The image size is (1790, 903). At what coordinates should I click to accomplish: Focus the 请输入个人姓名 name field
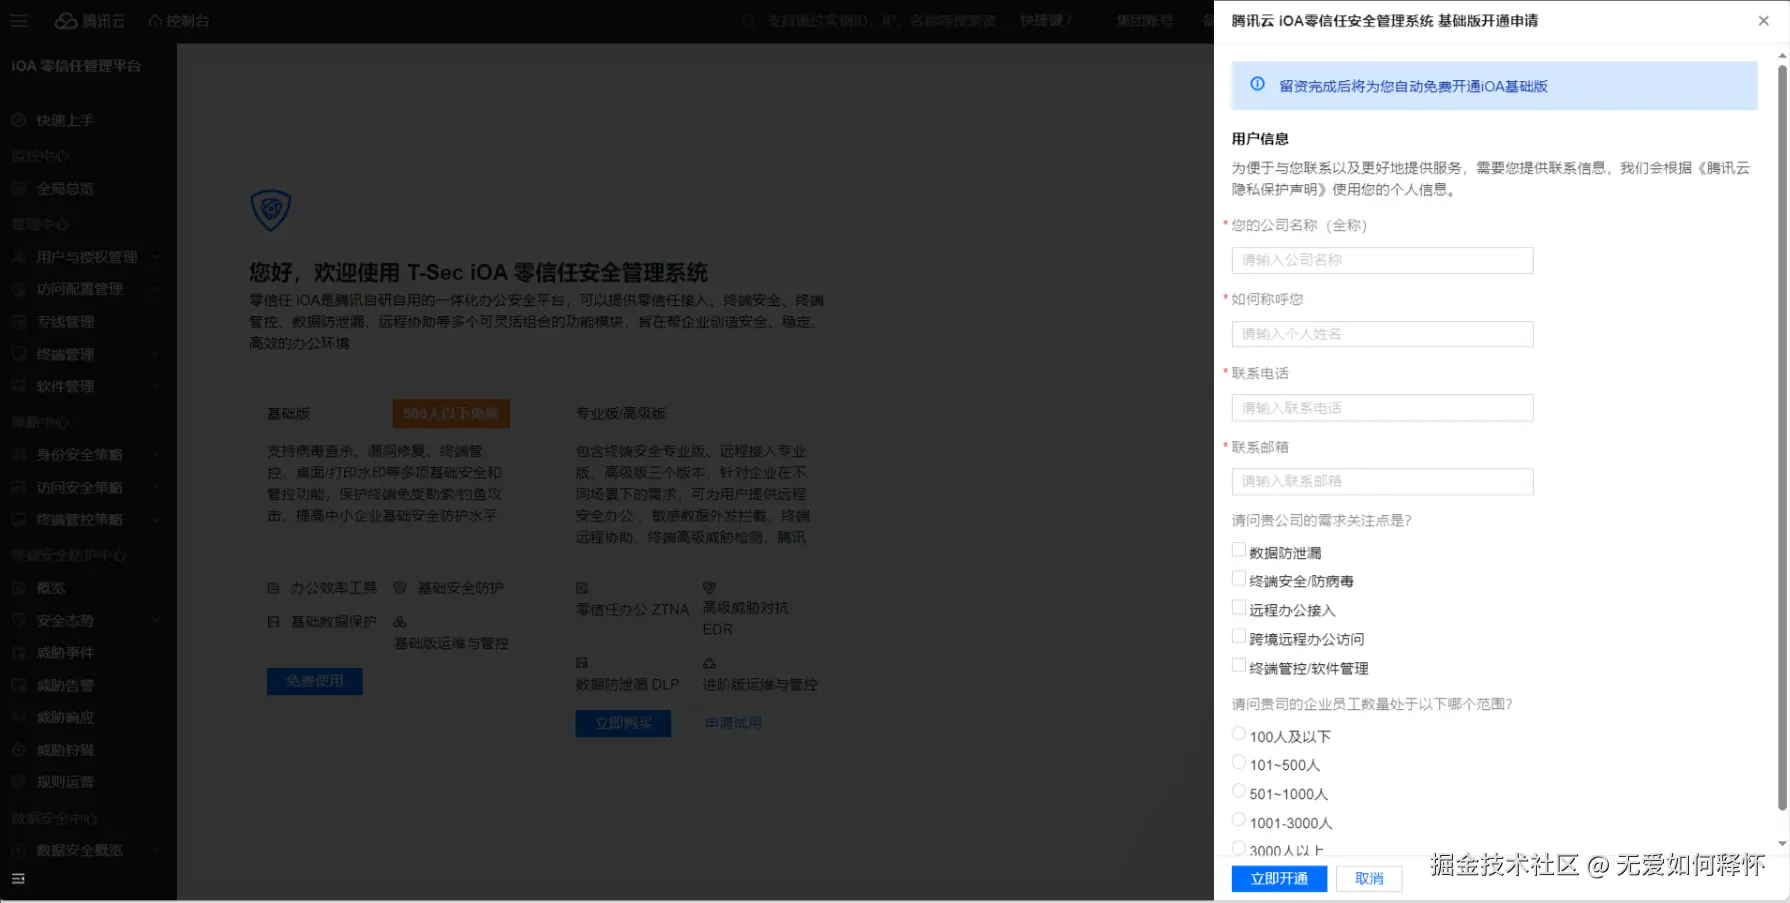(x=1382, y=334)
